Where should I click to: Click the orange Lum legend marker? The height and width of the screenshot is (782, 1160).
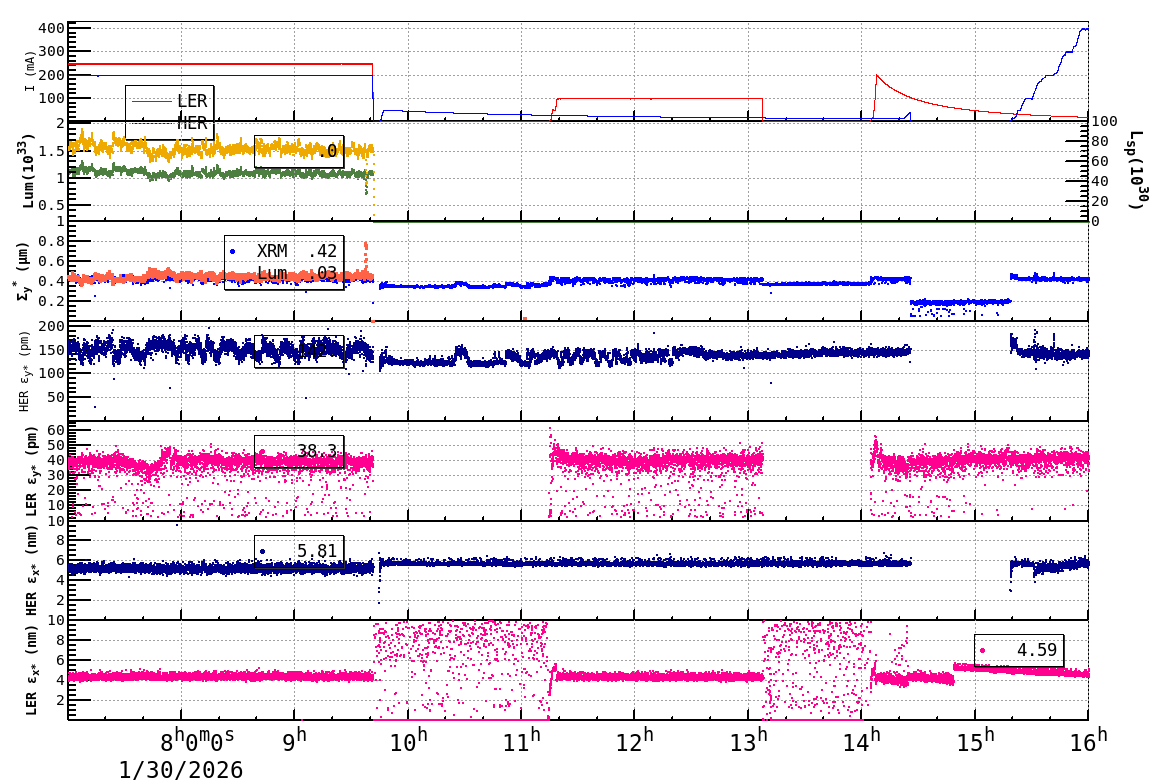point(232,275)
